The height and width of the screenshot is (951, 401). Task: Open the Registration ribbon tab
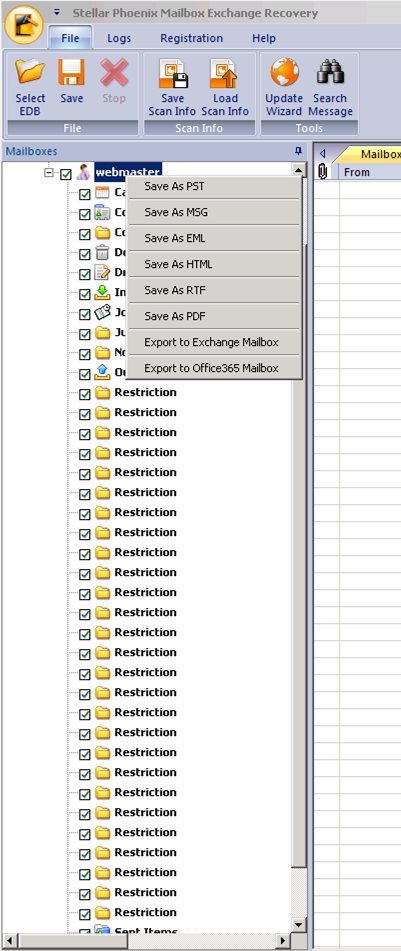[x=192, y=38]
